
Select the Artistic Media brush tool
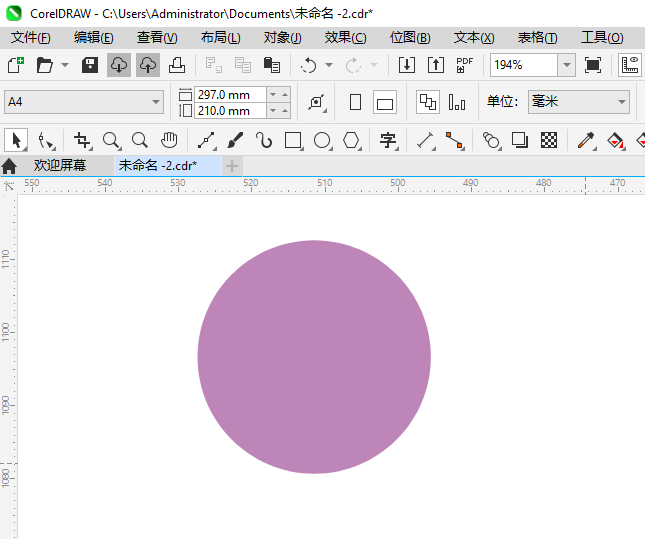point(235,140)
